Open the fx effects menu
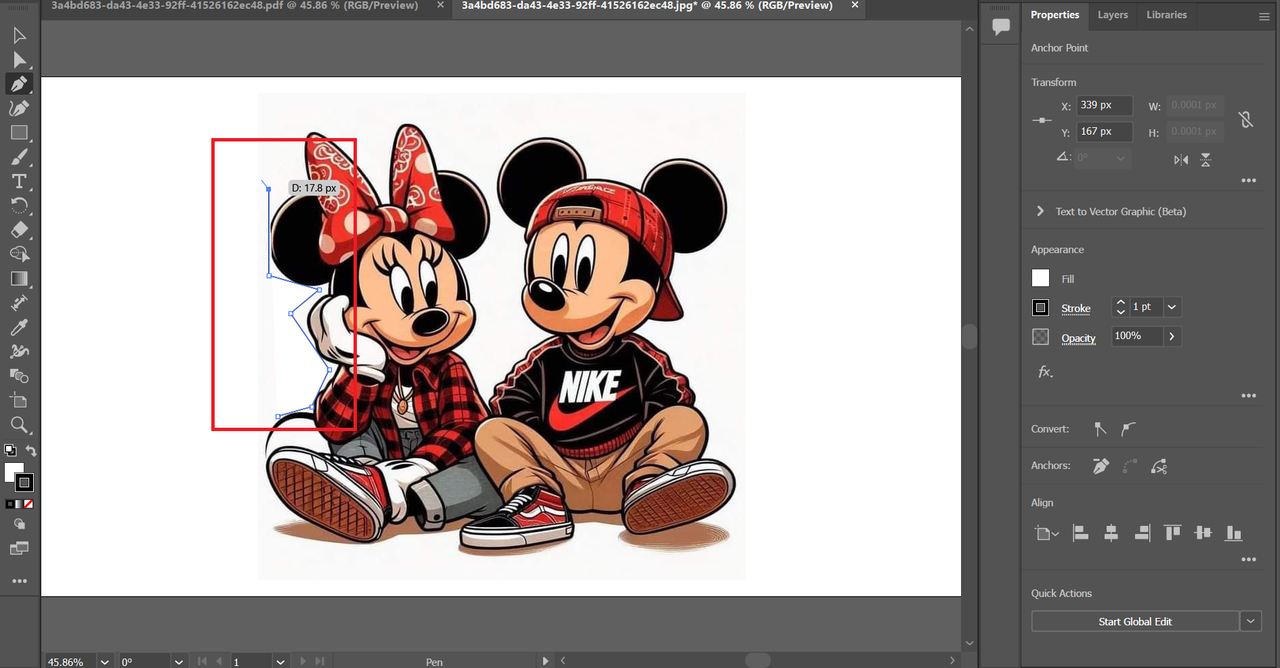 click(x=1045, y=372)
